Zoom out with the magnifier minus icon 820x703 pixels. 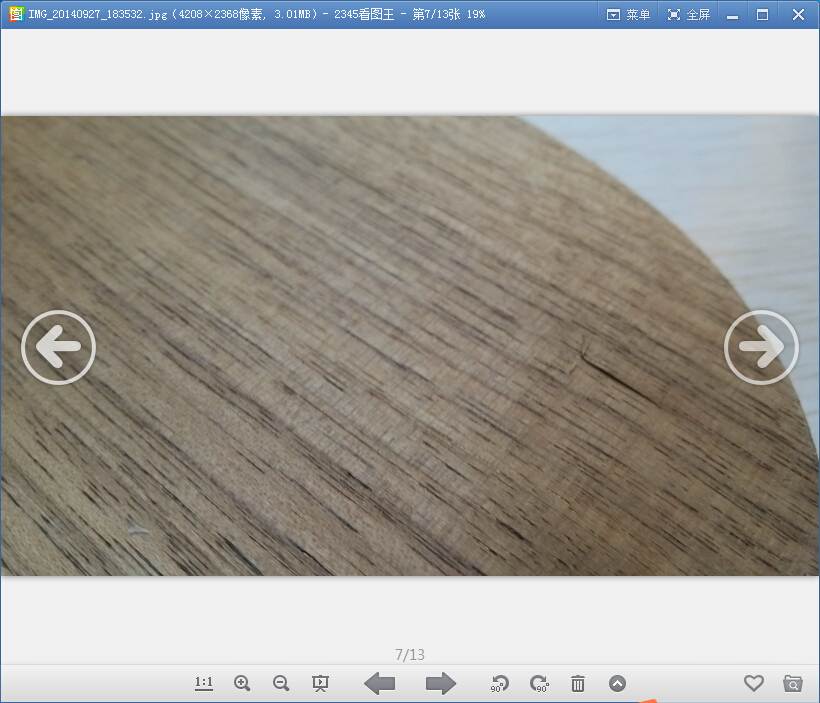click(281, 683)
